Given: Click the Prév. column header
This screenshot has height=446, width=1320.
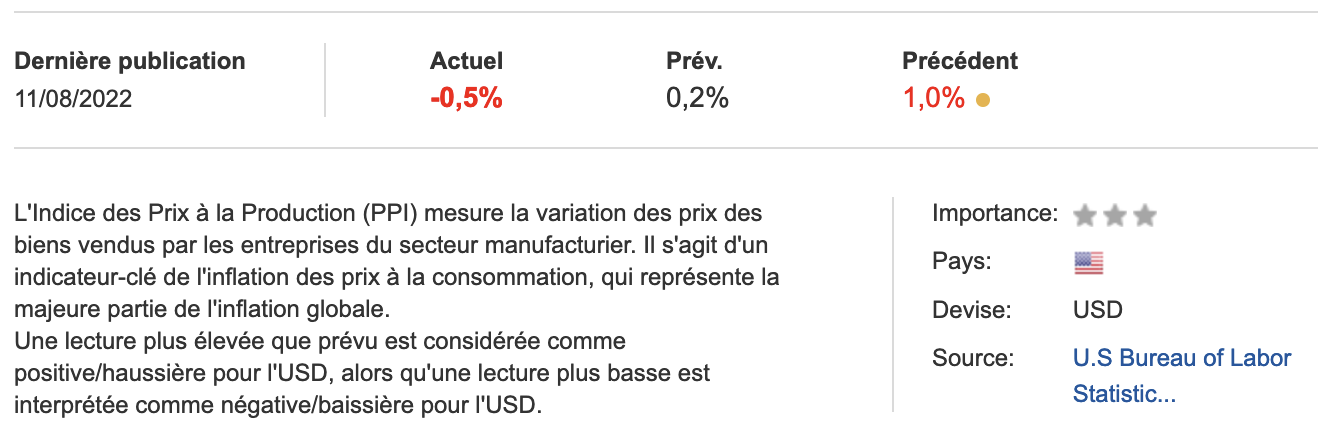Looking at the screenshot, I should [x=694, y=61].
